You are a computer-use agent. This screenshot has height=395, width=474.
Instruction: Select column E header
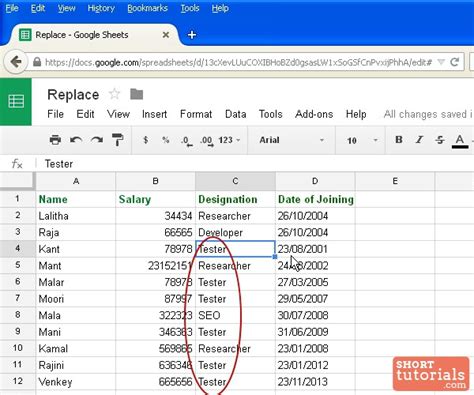click(x=395, y=181)
